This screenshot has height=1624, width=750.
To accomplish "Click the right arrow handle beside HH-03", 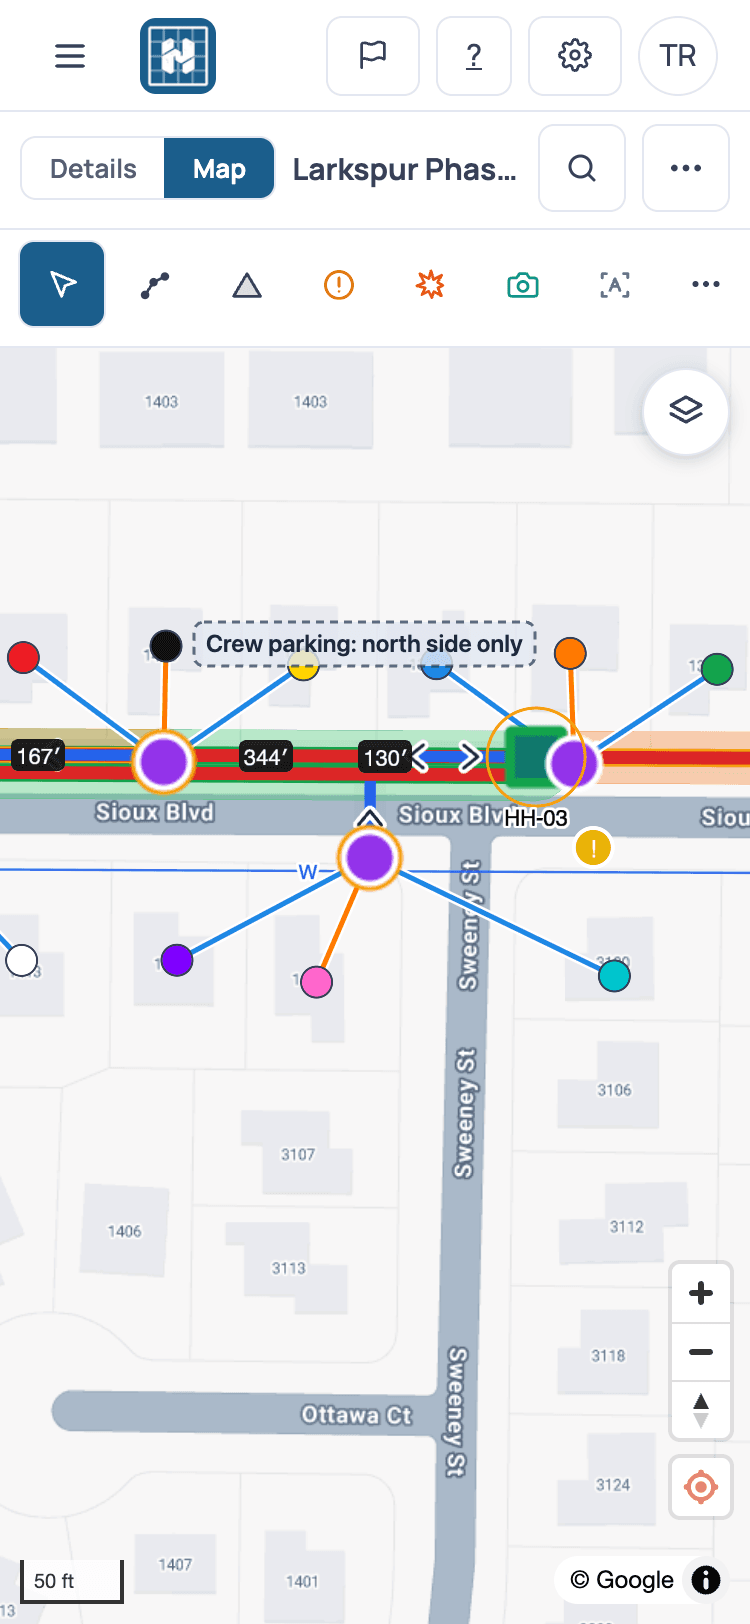I will click(470, 757).
